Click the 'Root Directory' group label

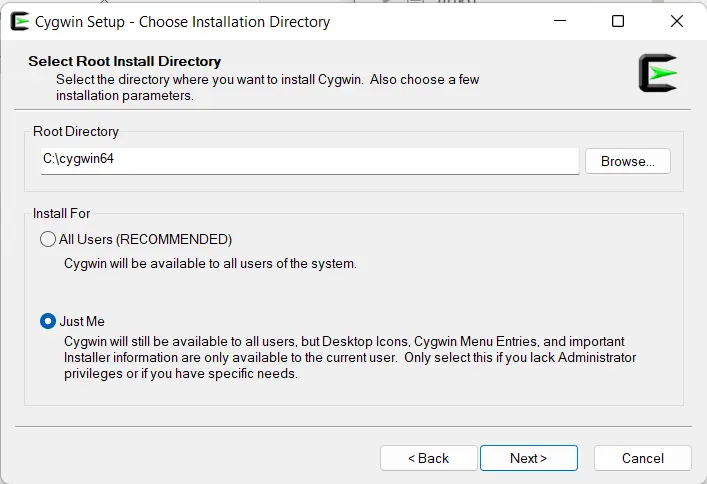pyautogui.click(x=76, y=131)
